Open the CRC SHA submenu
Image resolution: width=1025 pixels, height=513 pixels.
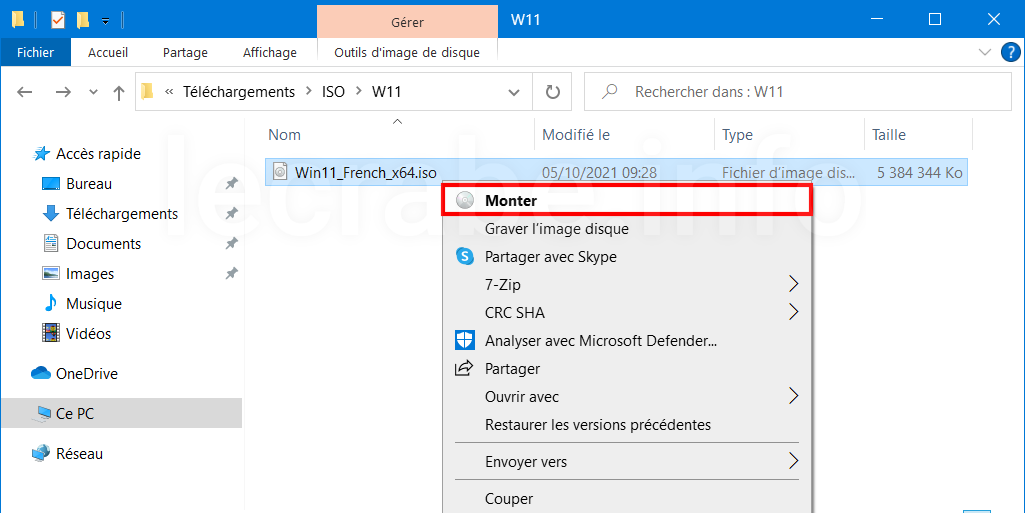pos(627,313)
